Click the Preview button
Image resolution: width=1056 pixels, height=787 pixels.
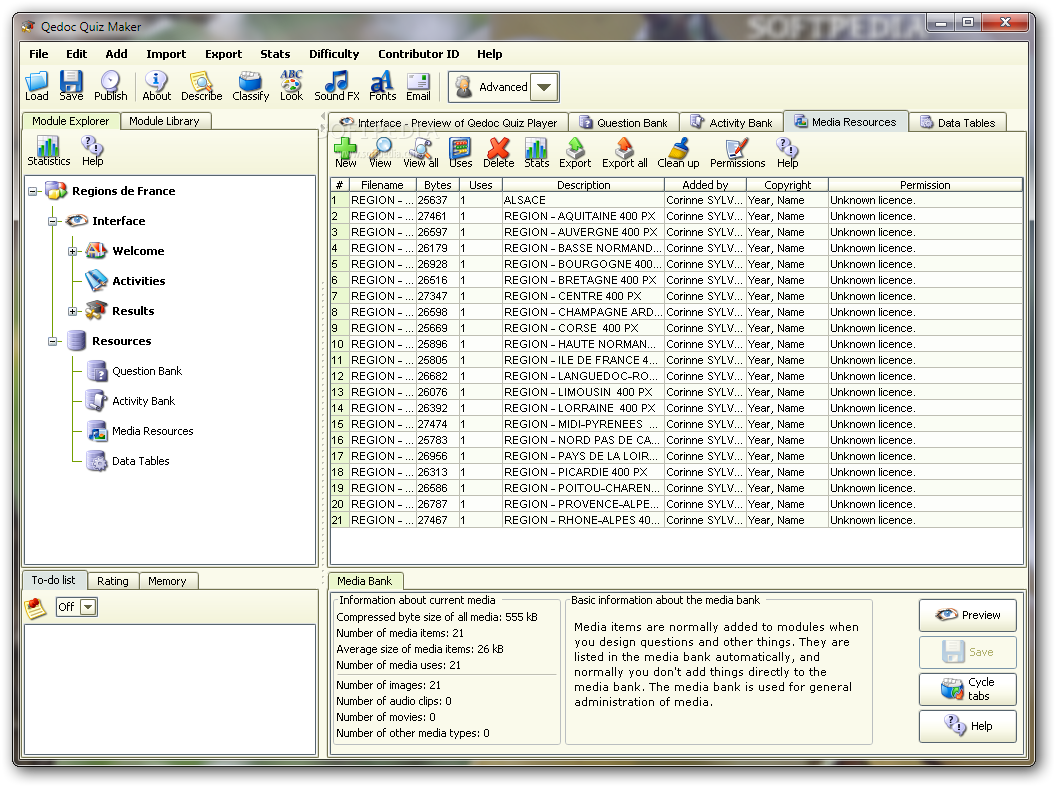click(x=968, y=615)
